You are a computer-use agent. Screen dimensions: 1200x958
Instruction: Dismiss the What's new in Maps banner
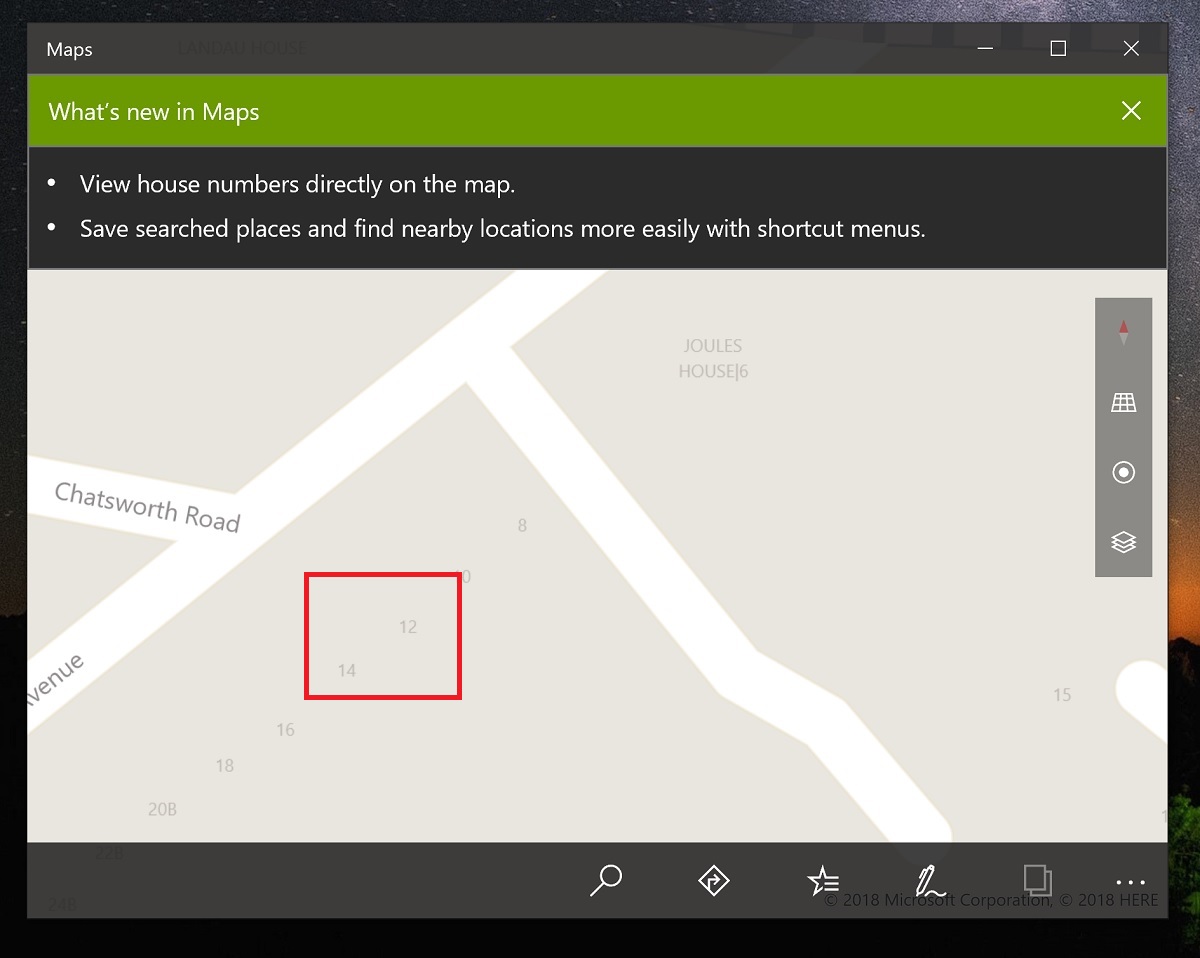point(1131,111)
